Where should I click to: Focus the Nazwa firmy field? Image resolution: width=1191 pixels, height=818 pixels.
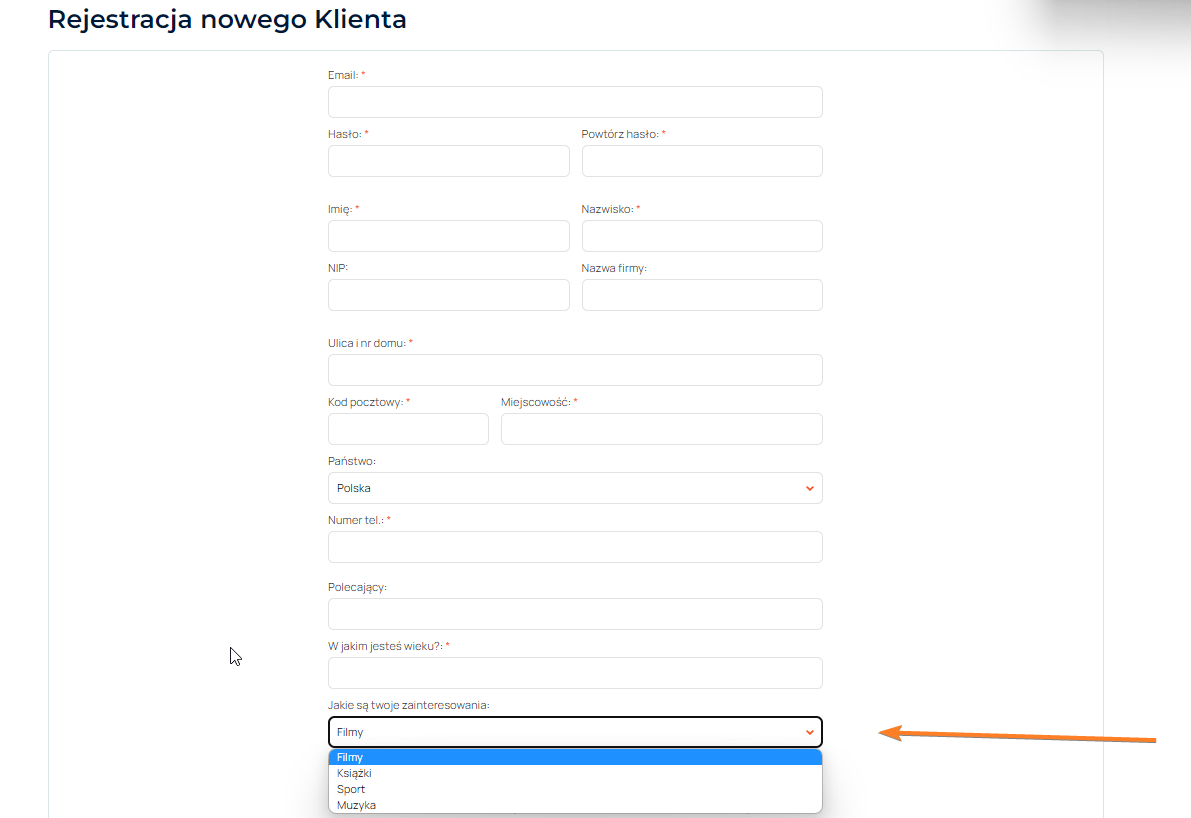702,295
